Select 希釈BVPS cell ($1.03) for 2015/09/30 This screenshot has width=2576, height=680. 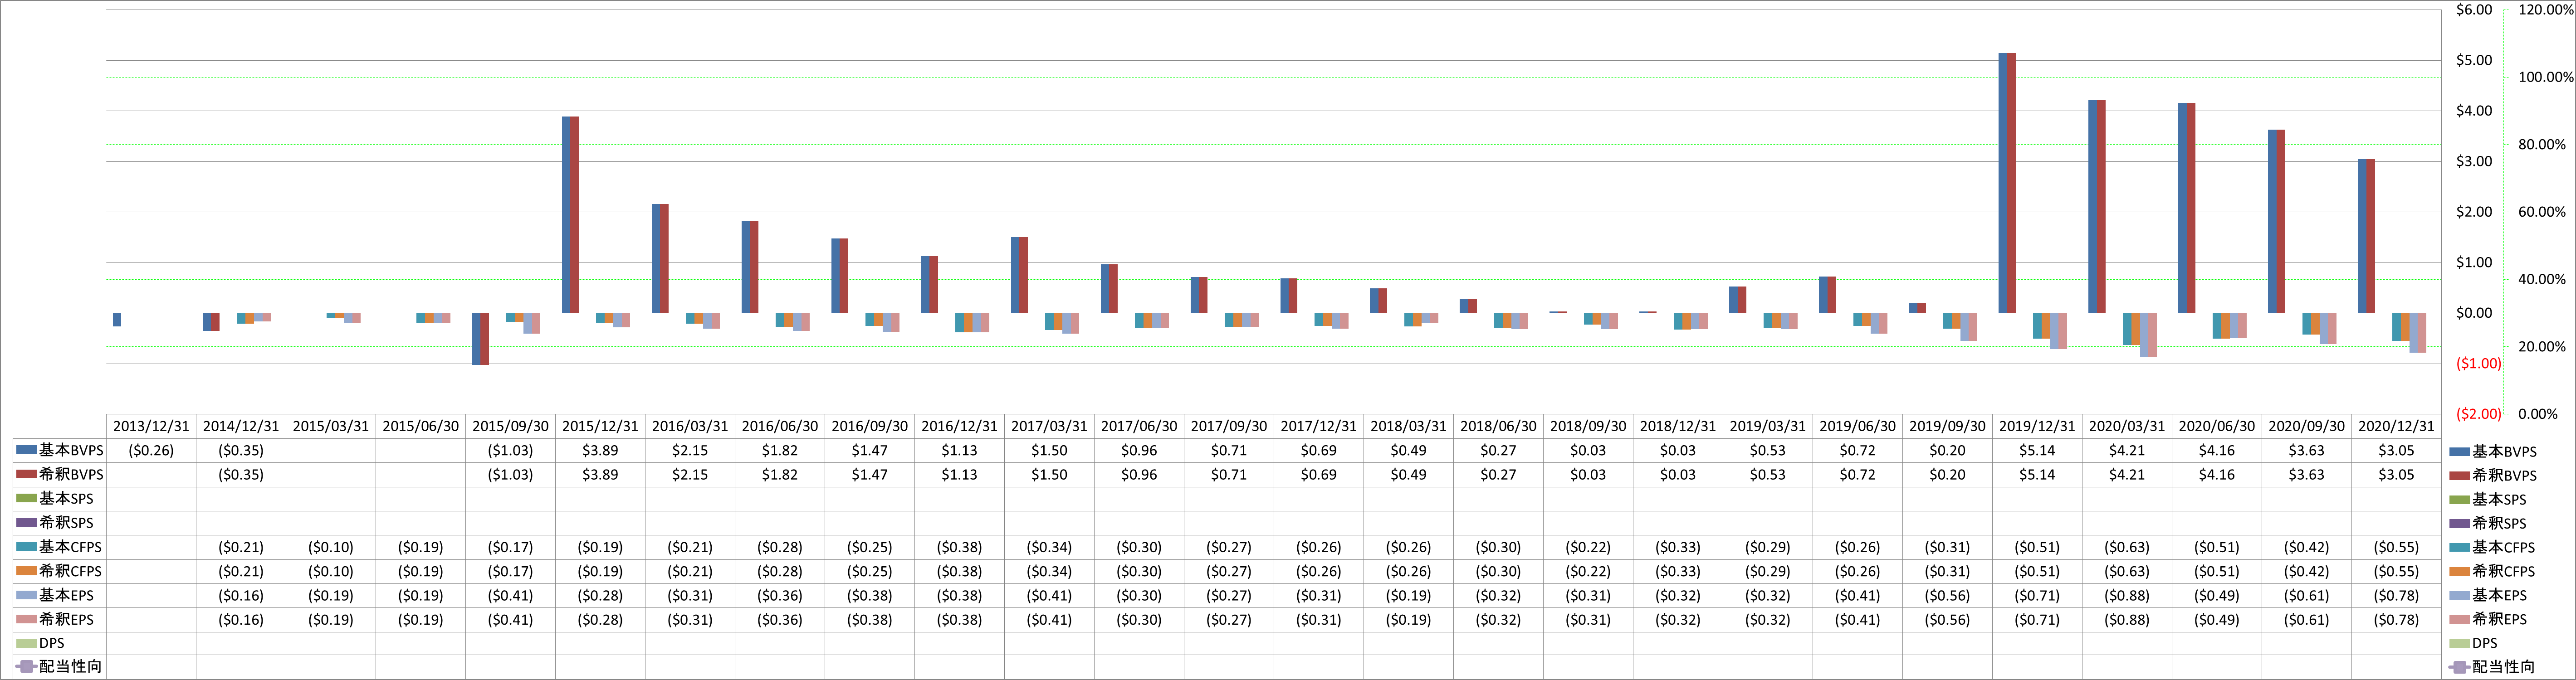pyautogui.click(x=510, y=475)
